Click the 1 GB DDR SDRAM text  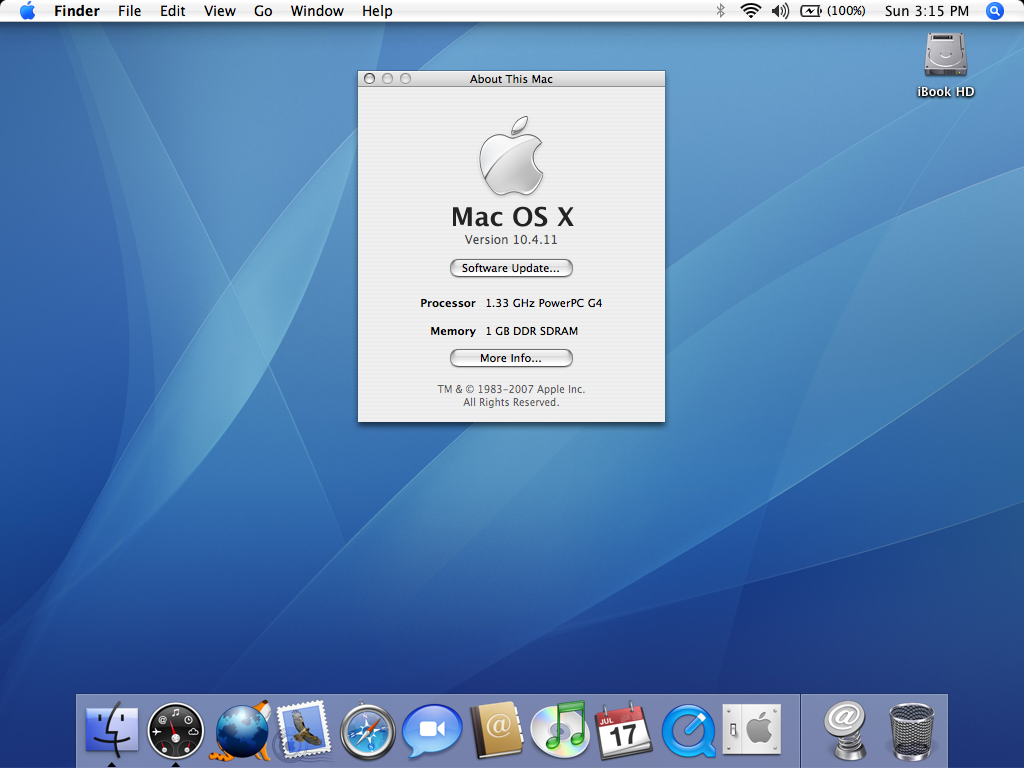pos(532,331)
